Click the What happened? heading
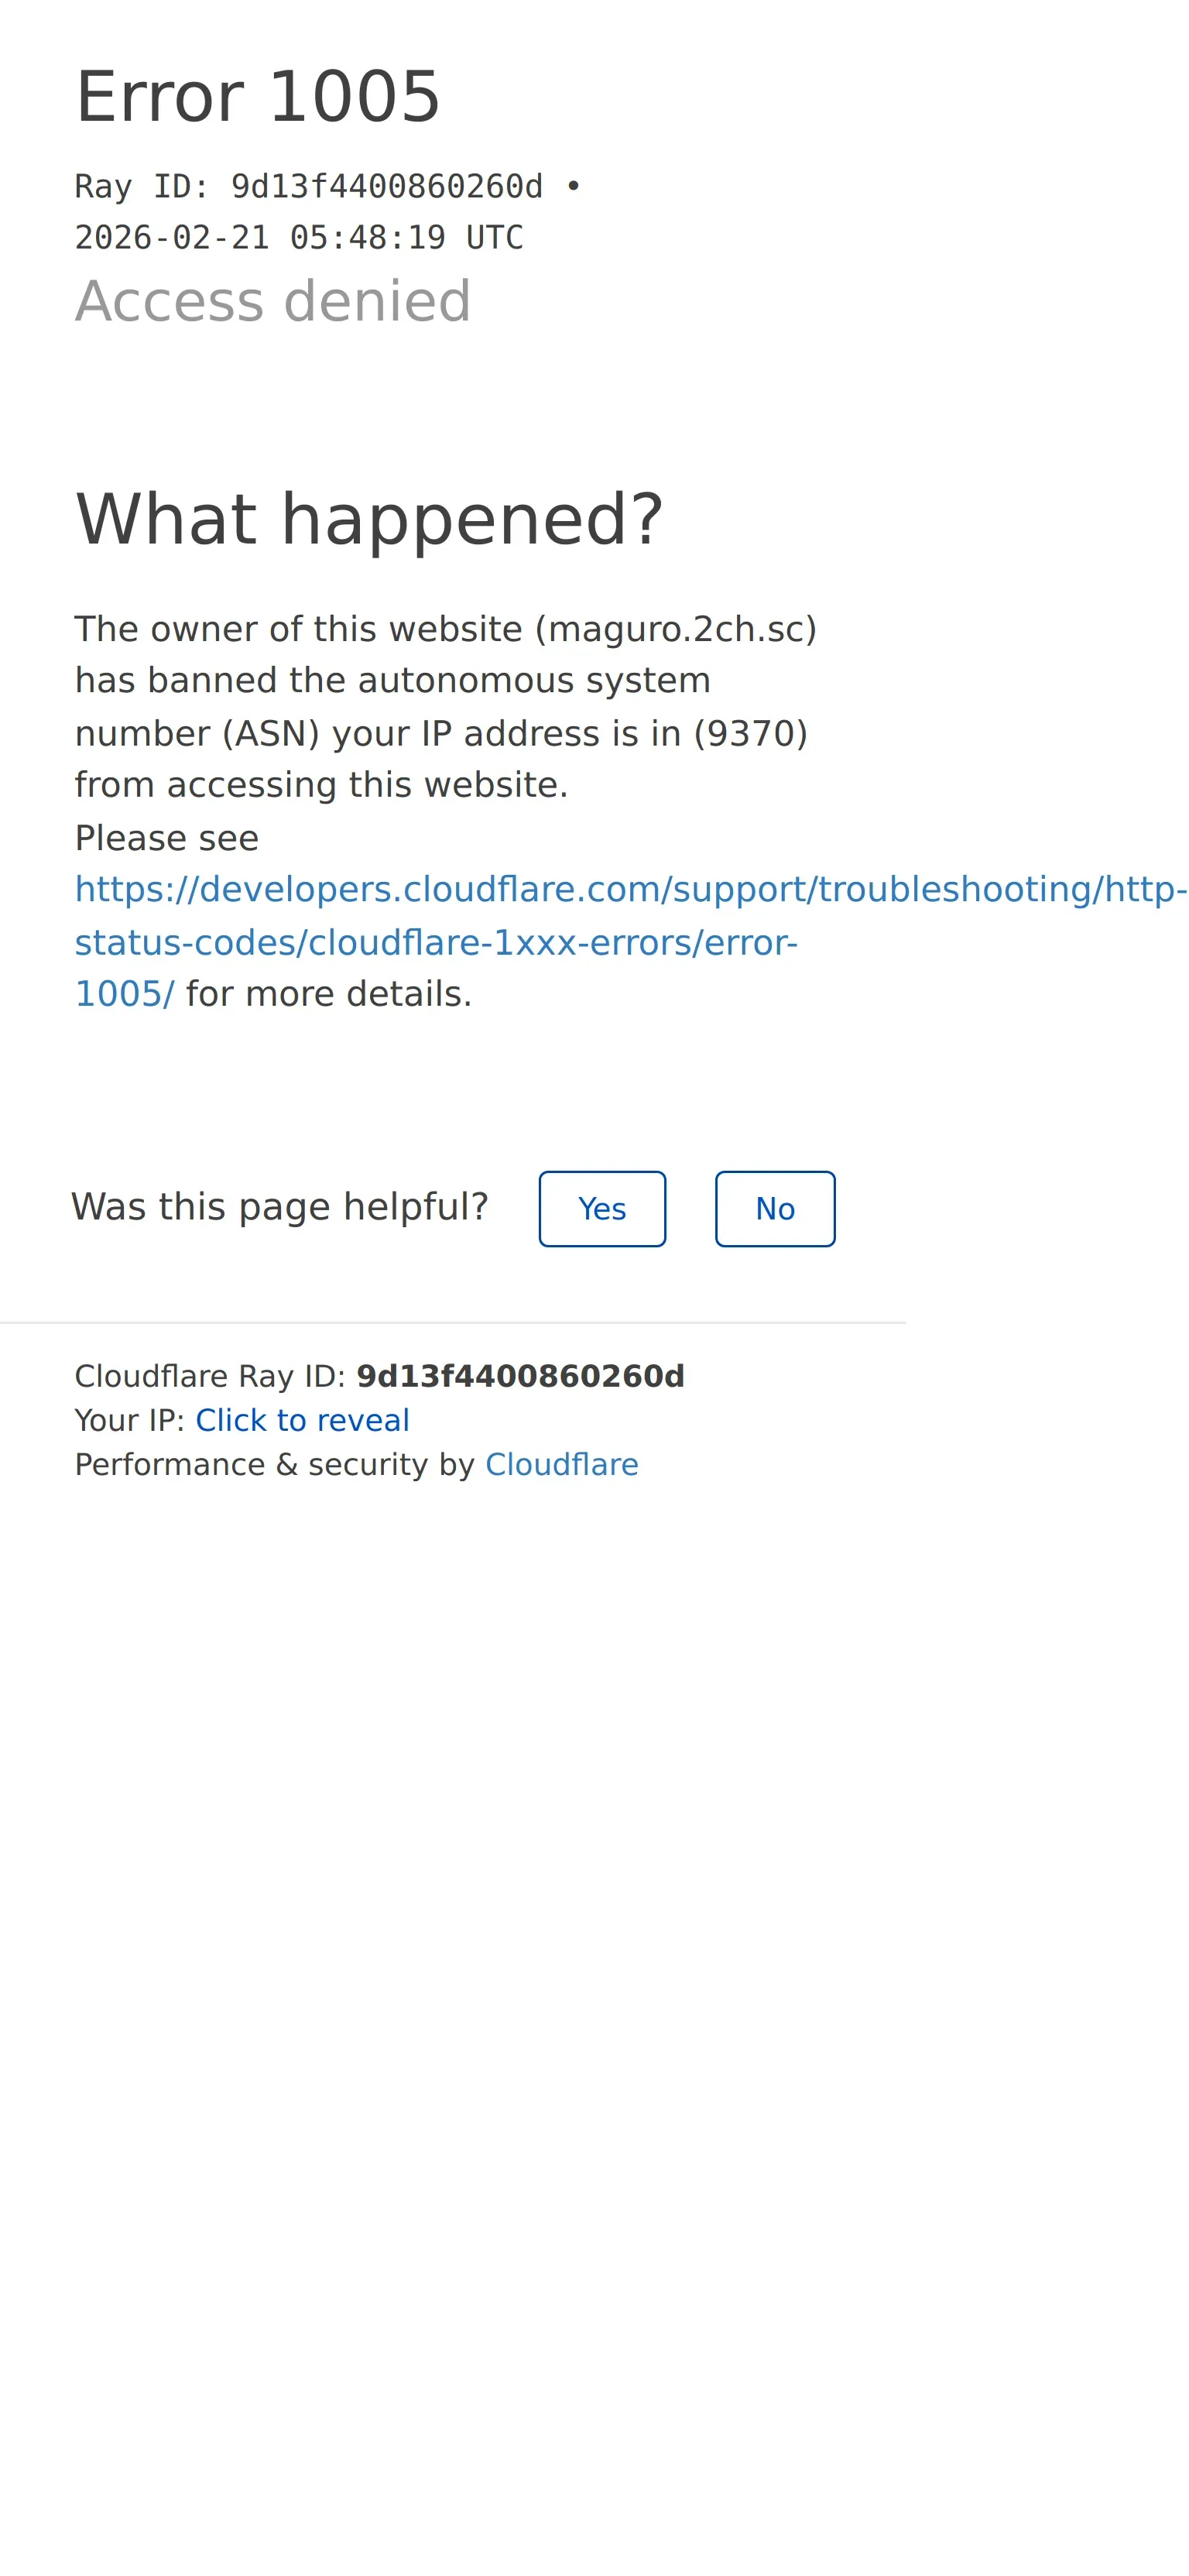The width and height of the screenshot is (1189, 2576). pos(369,520)
